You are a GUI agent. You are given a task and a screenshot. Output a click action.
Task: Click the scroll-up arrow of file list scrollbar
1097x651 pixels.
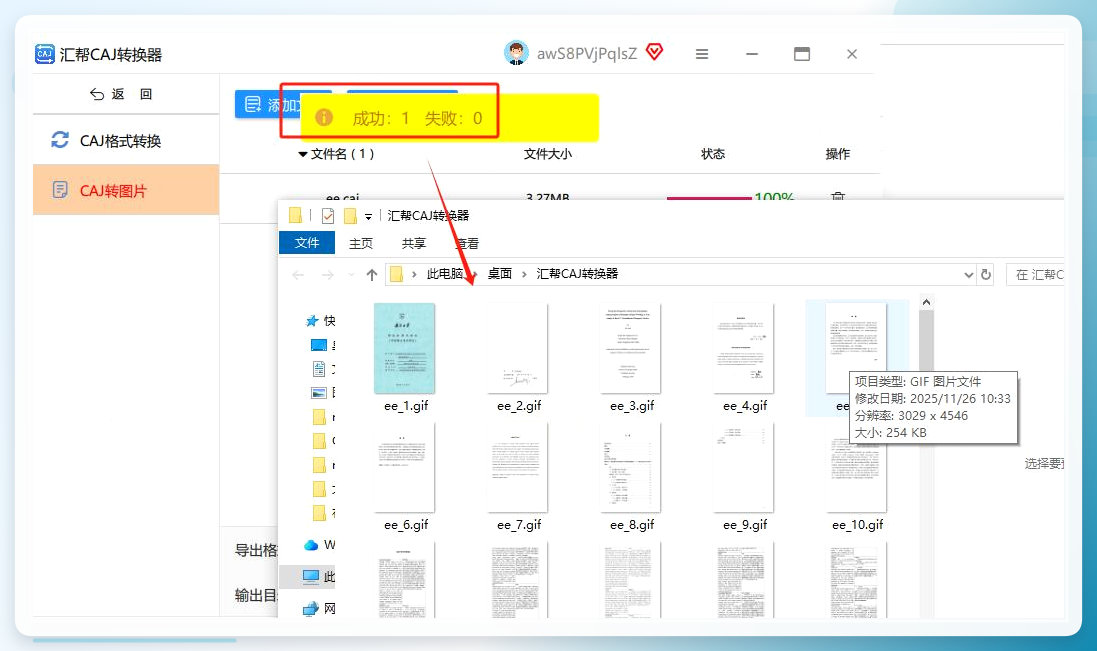click(x=926, y=302)
